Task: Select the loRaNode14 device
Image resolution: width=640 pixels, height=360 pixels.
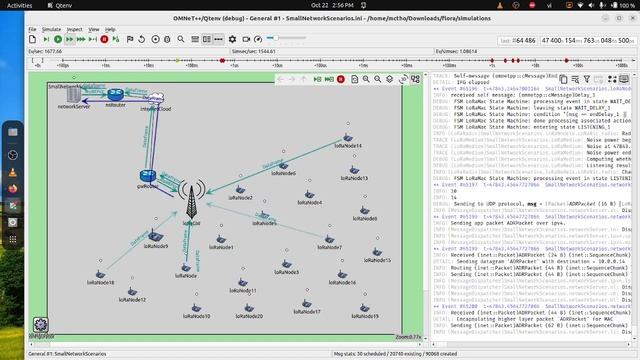Action: tap(348, 138)
